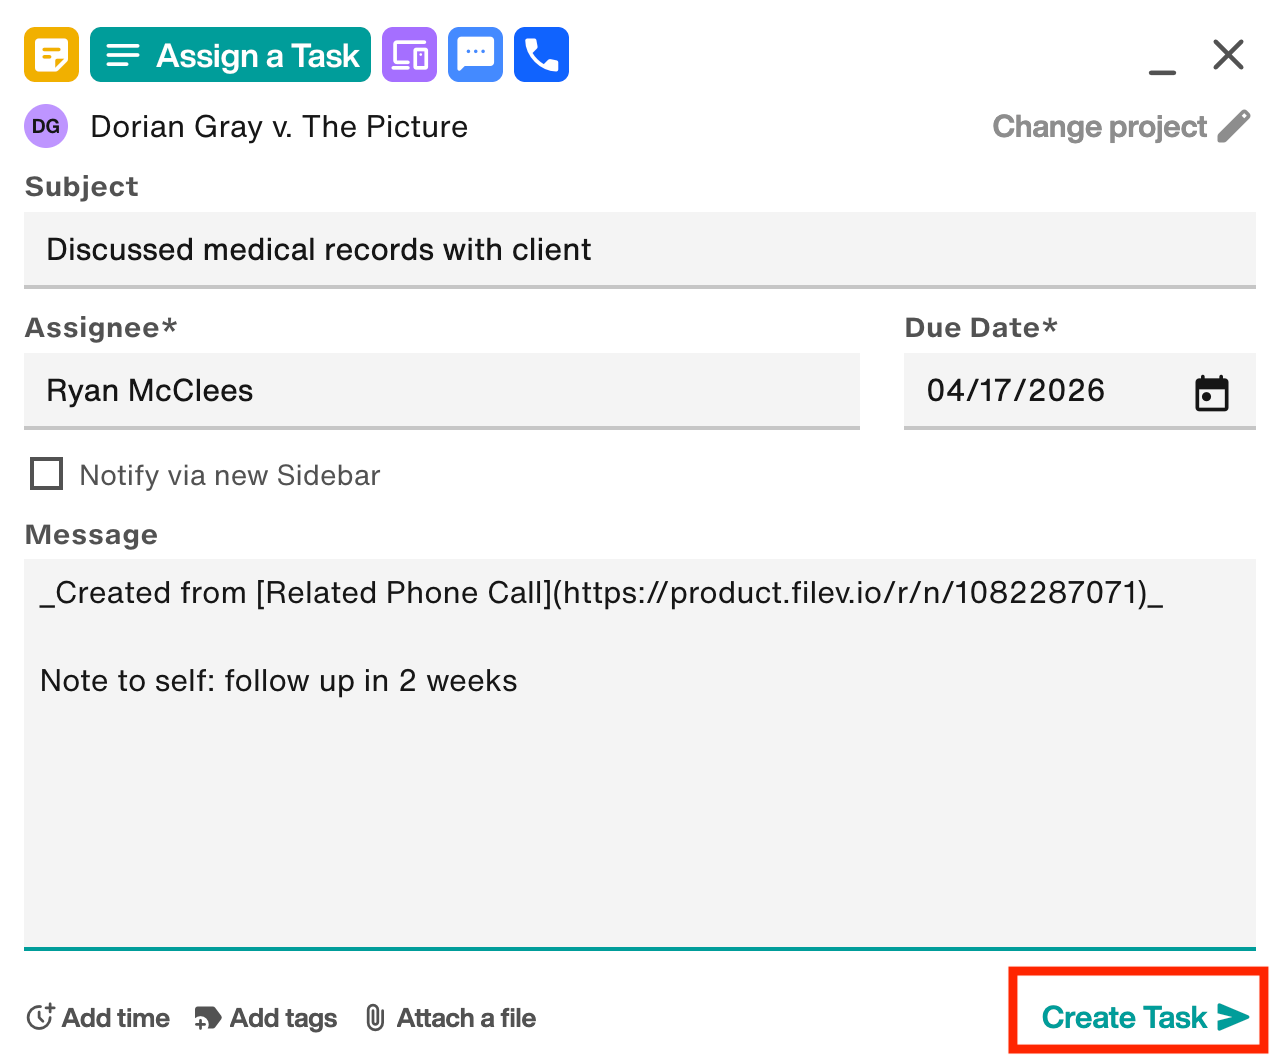Click the tag icon beside Add tags
Image resolution: width=1278 pixels, height=1059 pixels.
(208, 1018)
